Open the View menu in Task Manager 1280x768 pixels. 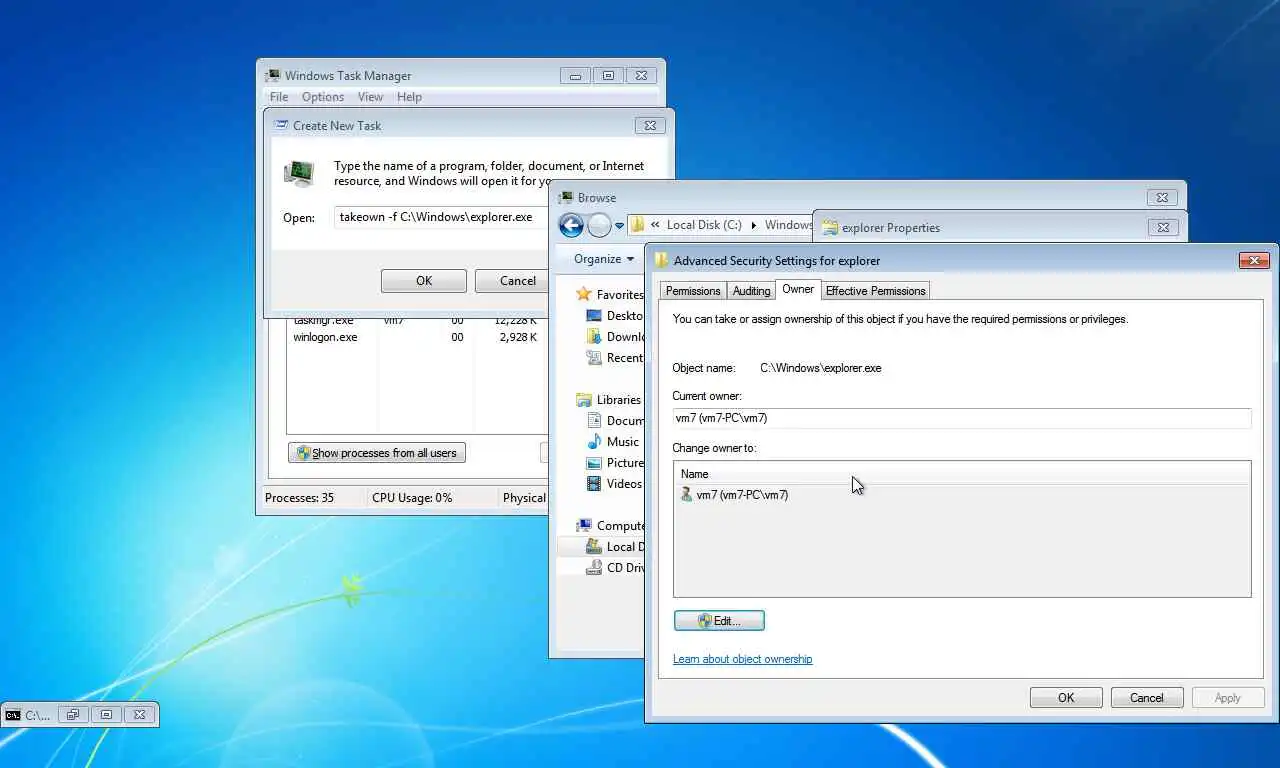tap(370, 97)
